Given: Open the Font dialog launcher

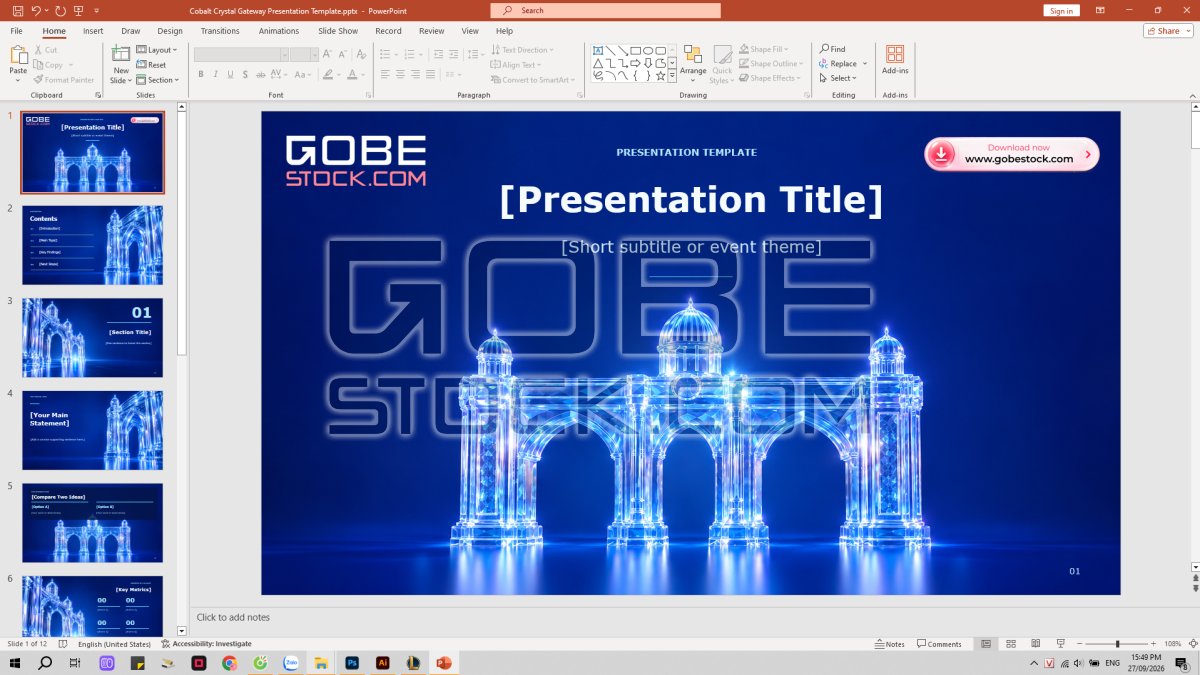Looking at the screenshot, I should tap(369, 95).
